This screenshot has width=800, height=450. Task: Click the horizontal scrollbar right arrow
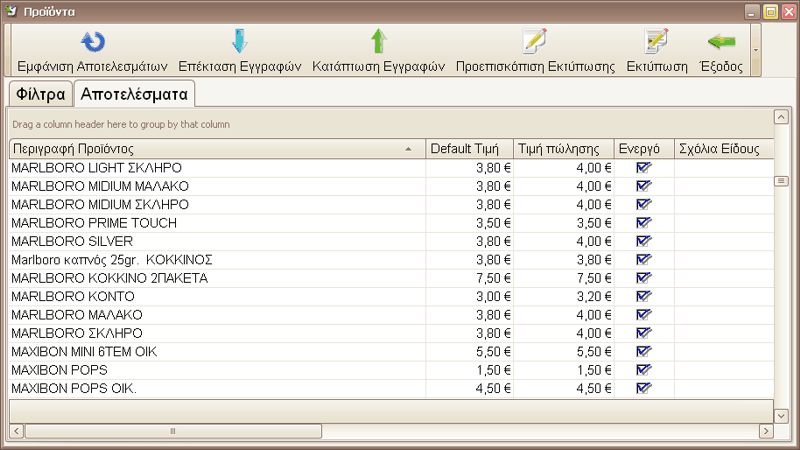(x=766, y=431)
